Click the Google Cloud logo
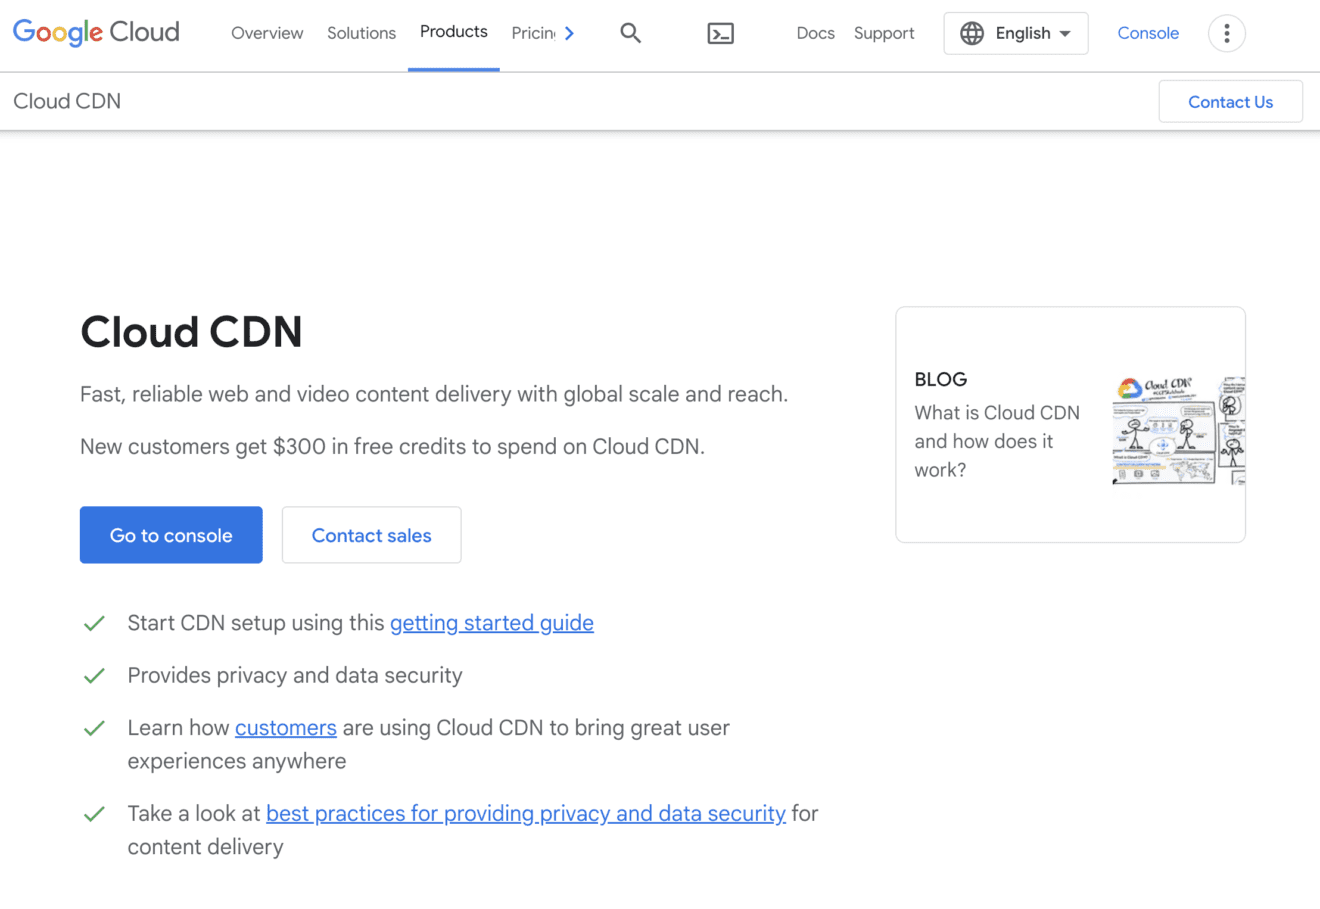 pyautogui.click(x=95, y=32)
